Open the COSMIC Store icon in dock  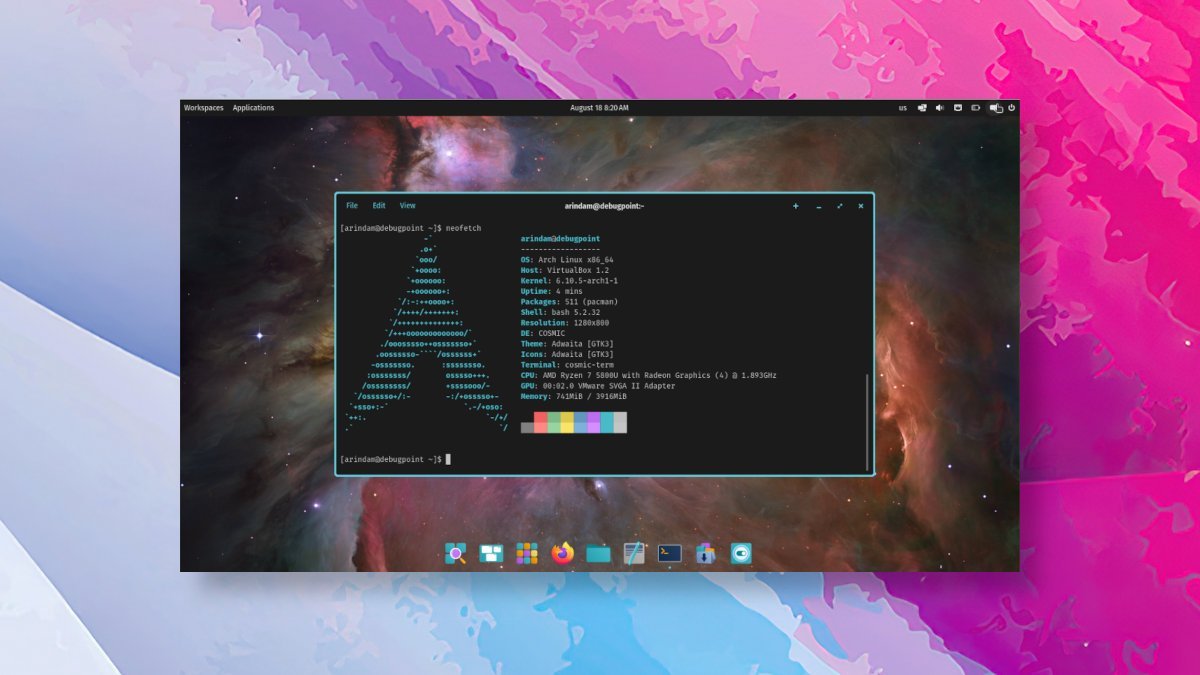click(x=705, y=553)
